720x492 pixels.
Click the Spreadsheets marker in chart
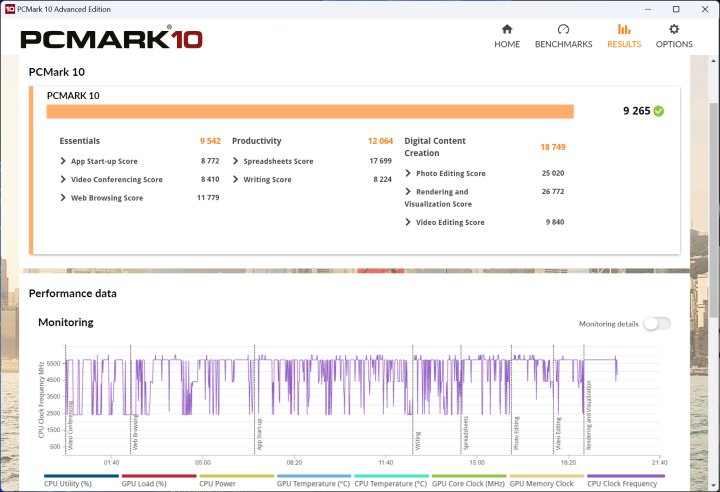tap(466, 433)
